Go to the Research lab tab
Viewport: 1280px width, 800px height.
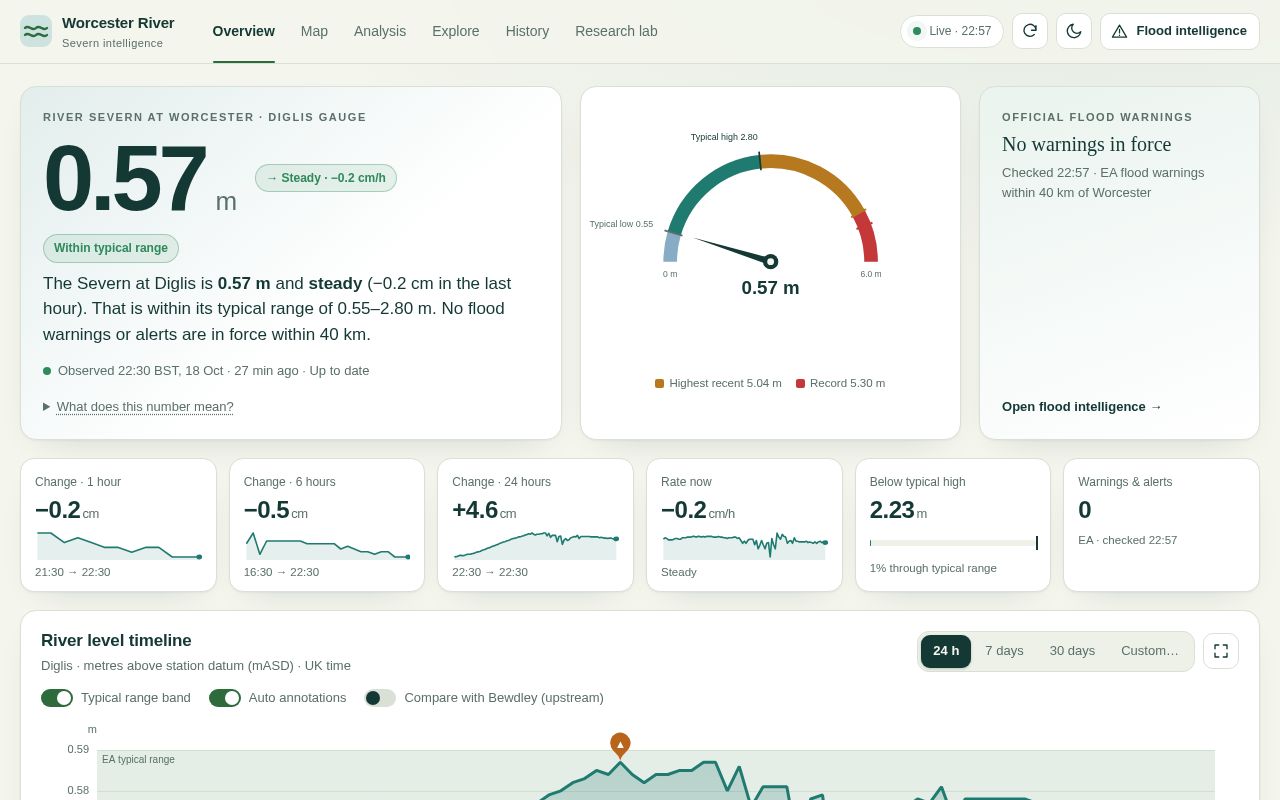(616, 31)
